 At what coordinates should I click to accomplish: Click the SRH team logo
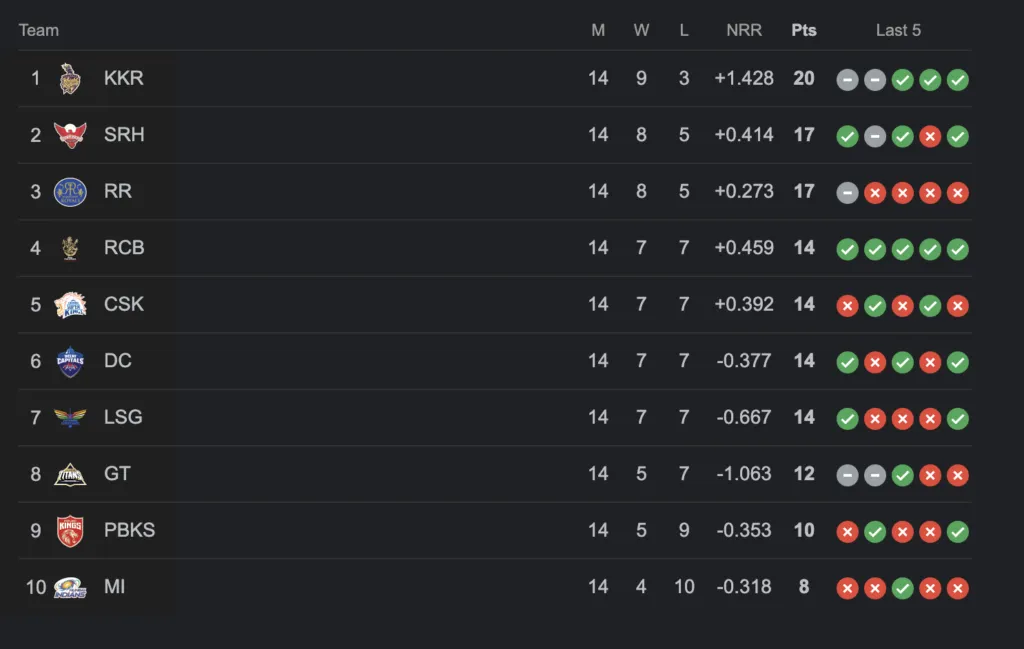(70, 135)
